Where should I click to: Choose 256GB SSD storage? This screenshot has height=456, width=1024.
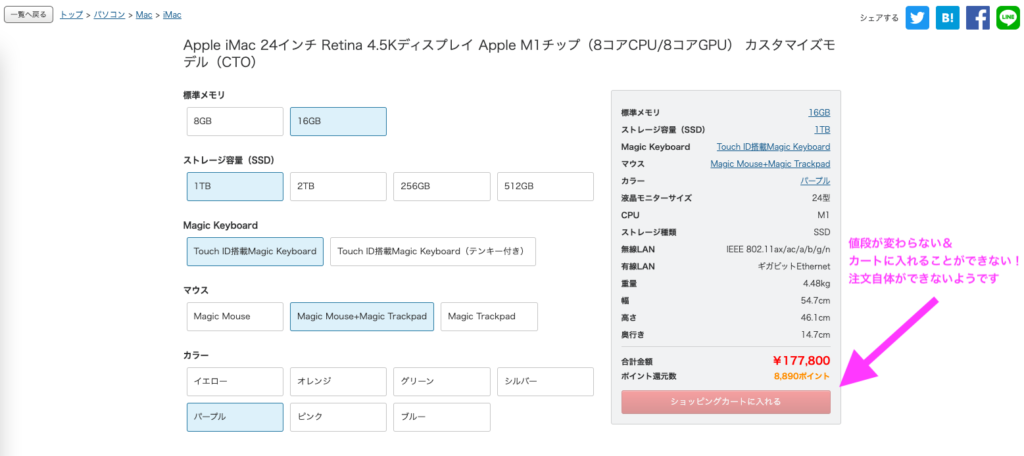[441, 186]
